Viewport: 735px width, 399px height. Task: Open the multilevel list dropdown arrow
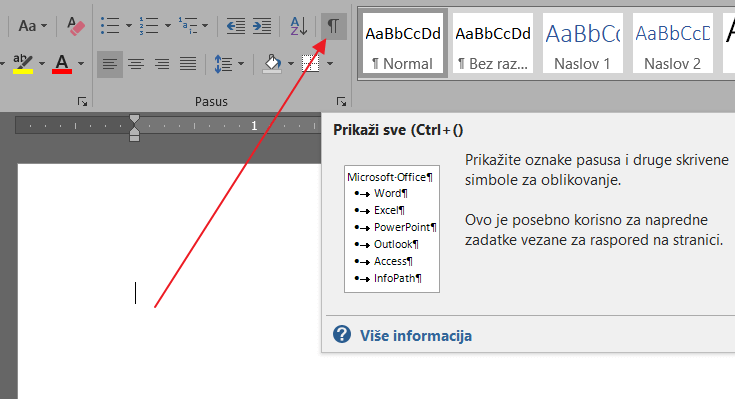205,26
